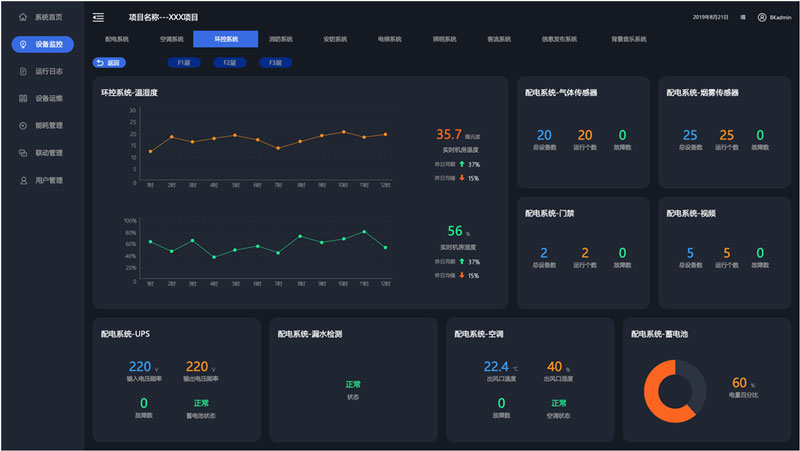
Task: Open the 空调系统 tab
Action: click(x=171, y=39)
